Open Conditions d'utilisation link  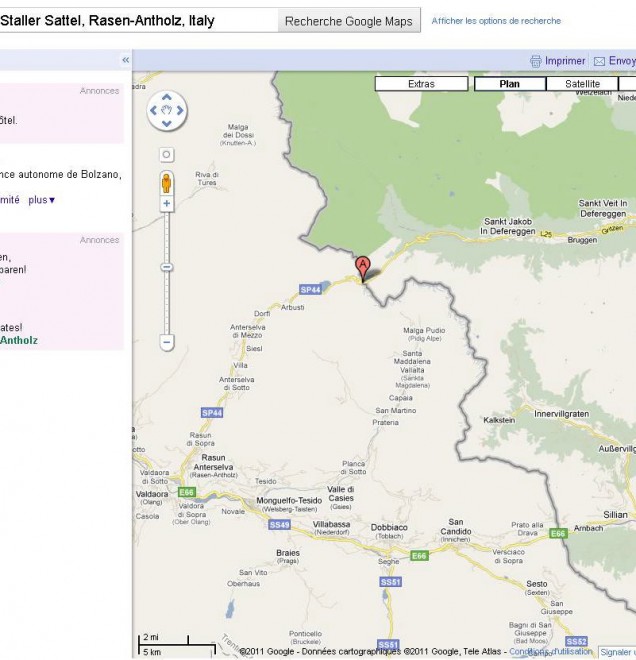click(x=551, y=652)
